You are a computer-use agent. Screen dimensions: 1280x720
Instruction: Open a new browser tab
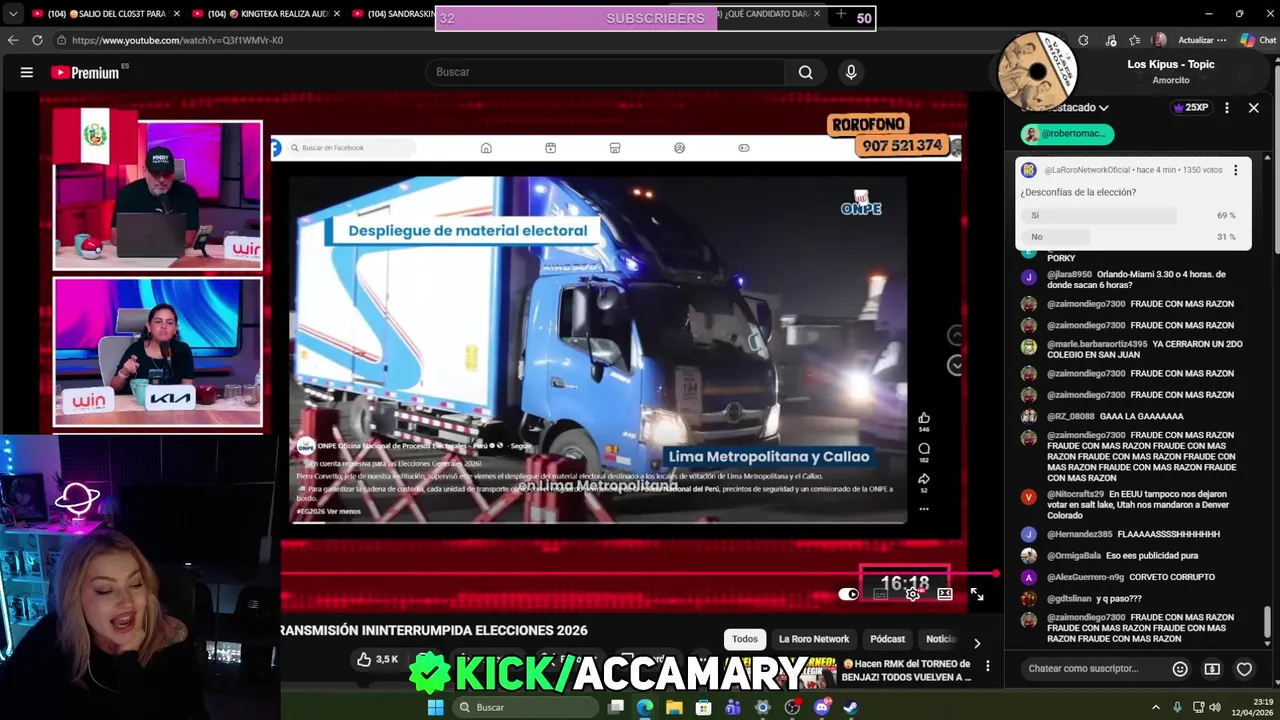(x=841, y=14)
